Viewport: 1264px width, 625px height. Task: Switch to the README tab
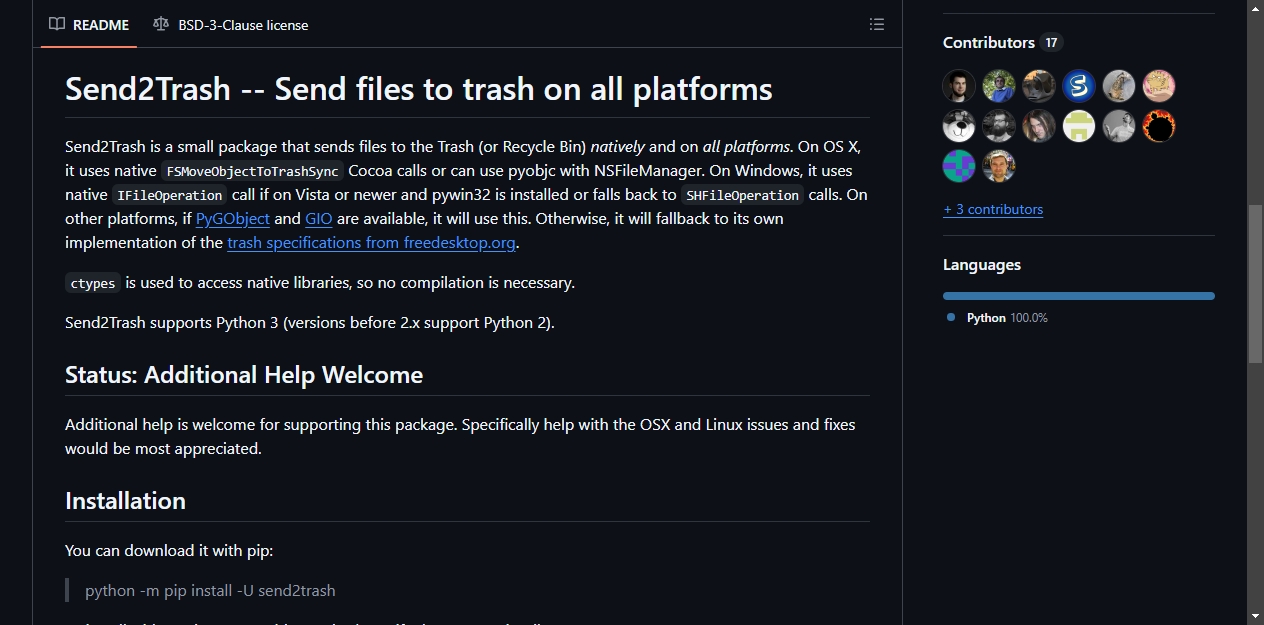pos(89,24)
